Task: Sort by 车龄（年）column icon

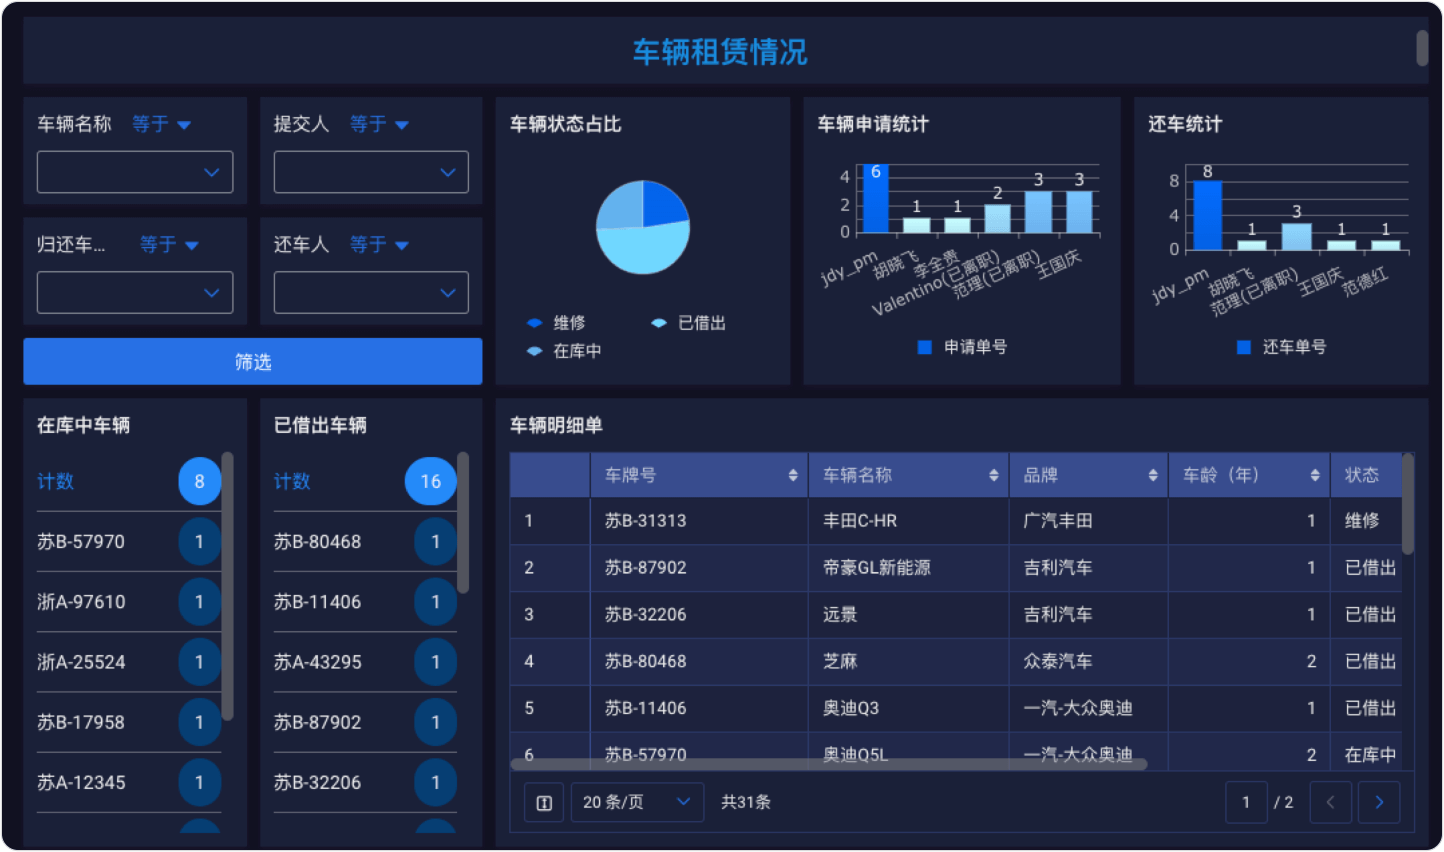Action: [x=1314, y=475]
